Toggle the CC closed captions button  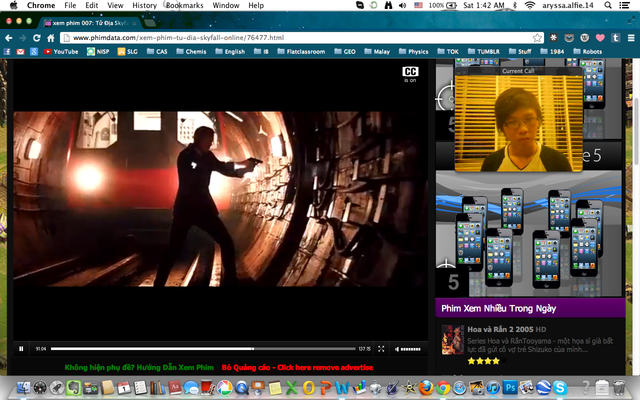click(x=410, y=72)
